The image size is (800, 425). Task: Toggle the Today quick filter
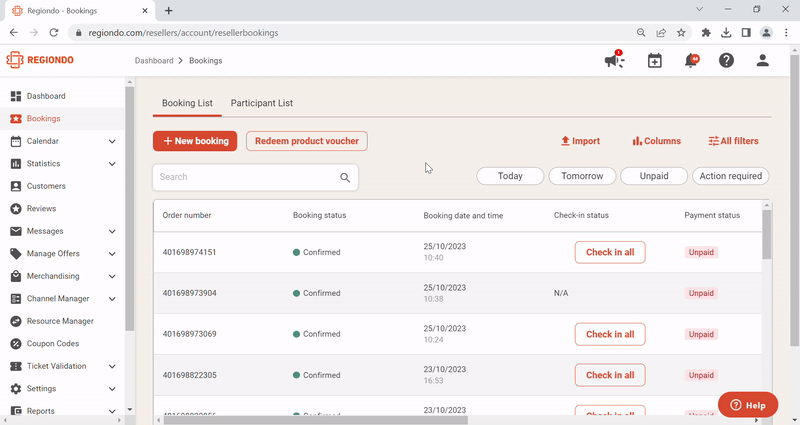[x=510, y=176]
